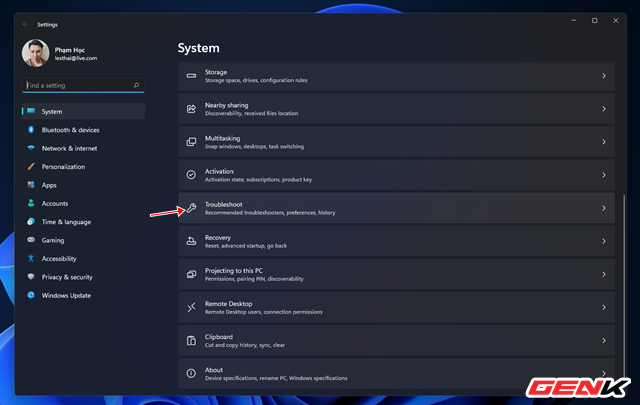Open Multitasking via its right chevron
640x405 pixels.
pyautogui.click(x=604, y=142)
